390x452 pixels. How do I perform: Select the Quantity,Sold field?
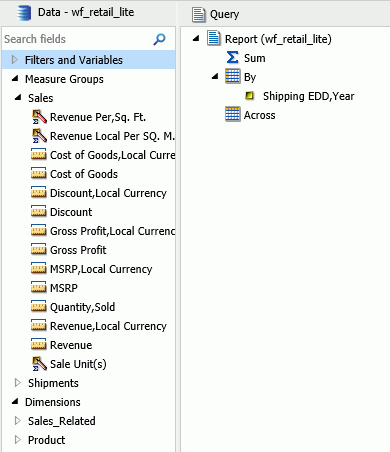pos(82,307)
